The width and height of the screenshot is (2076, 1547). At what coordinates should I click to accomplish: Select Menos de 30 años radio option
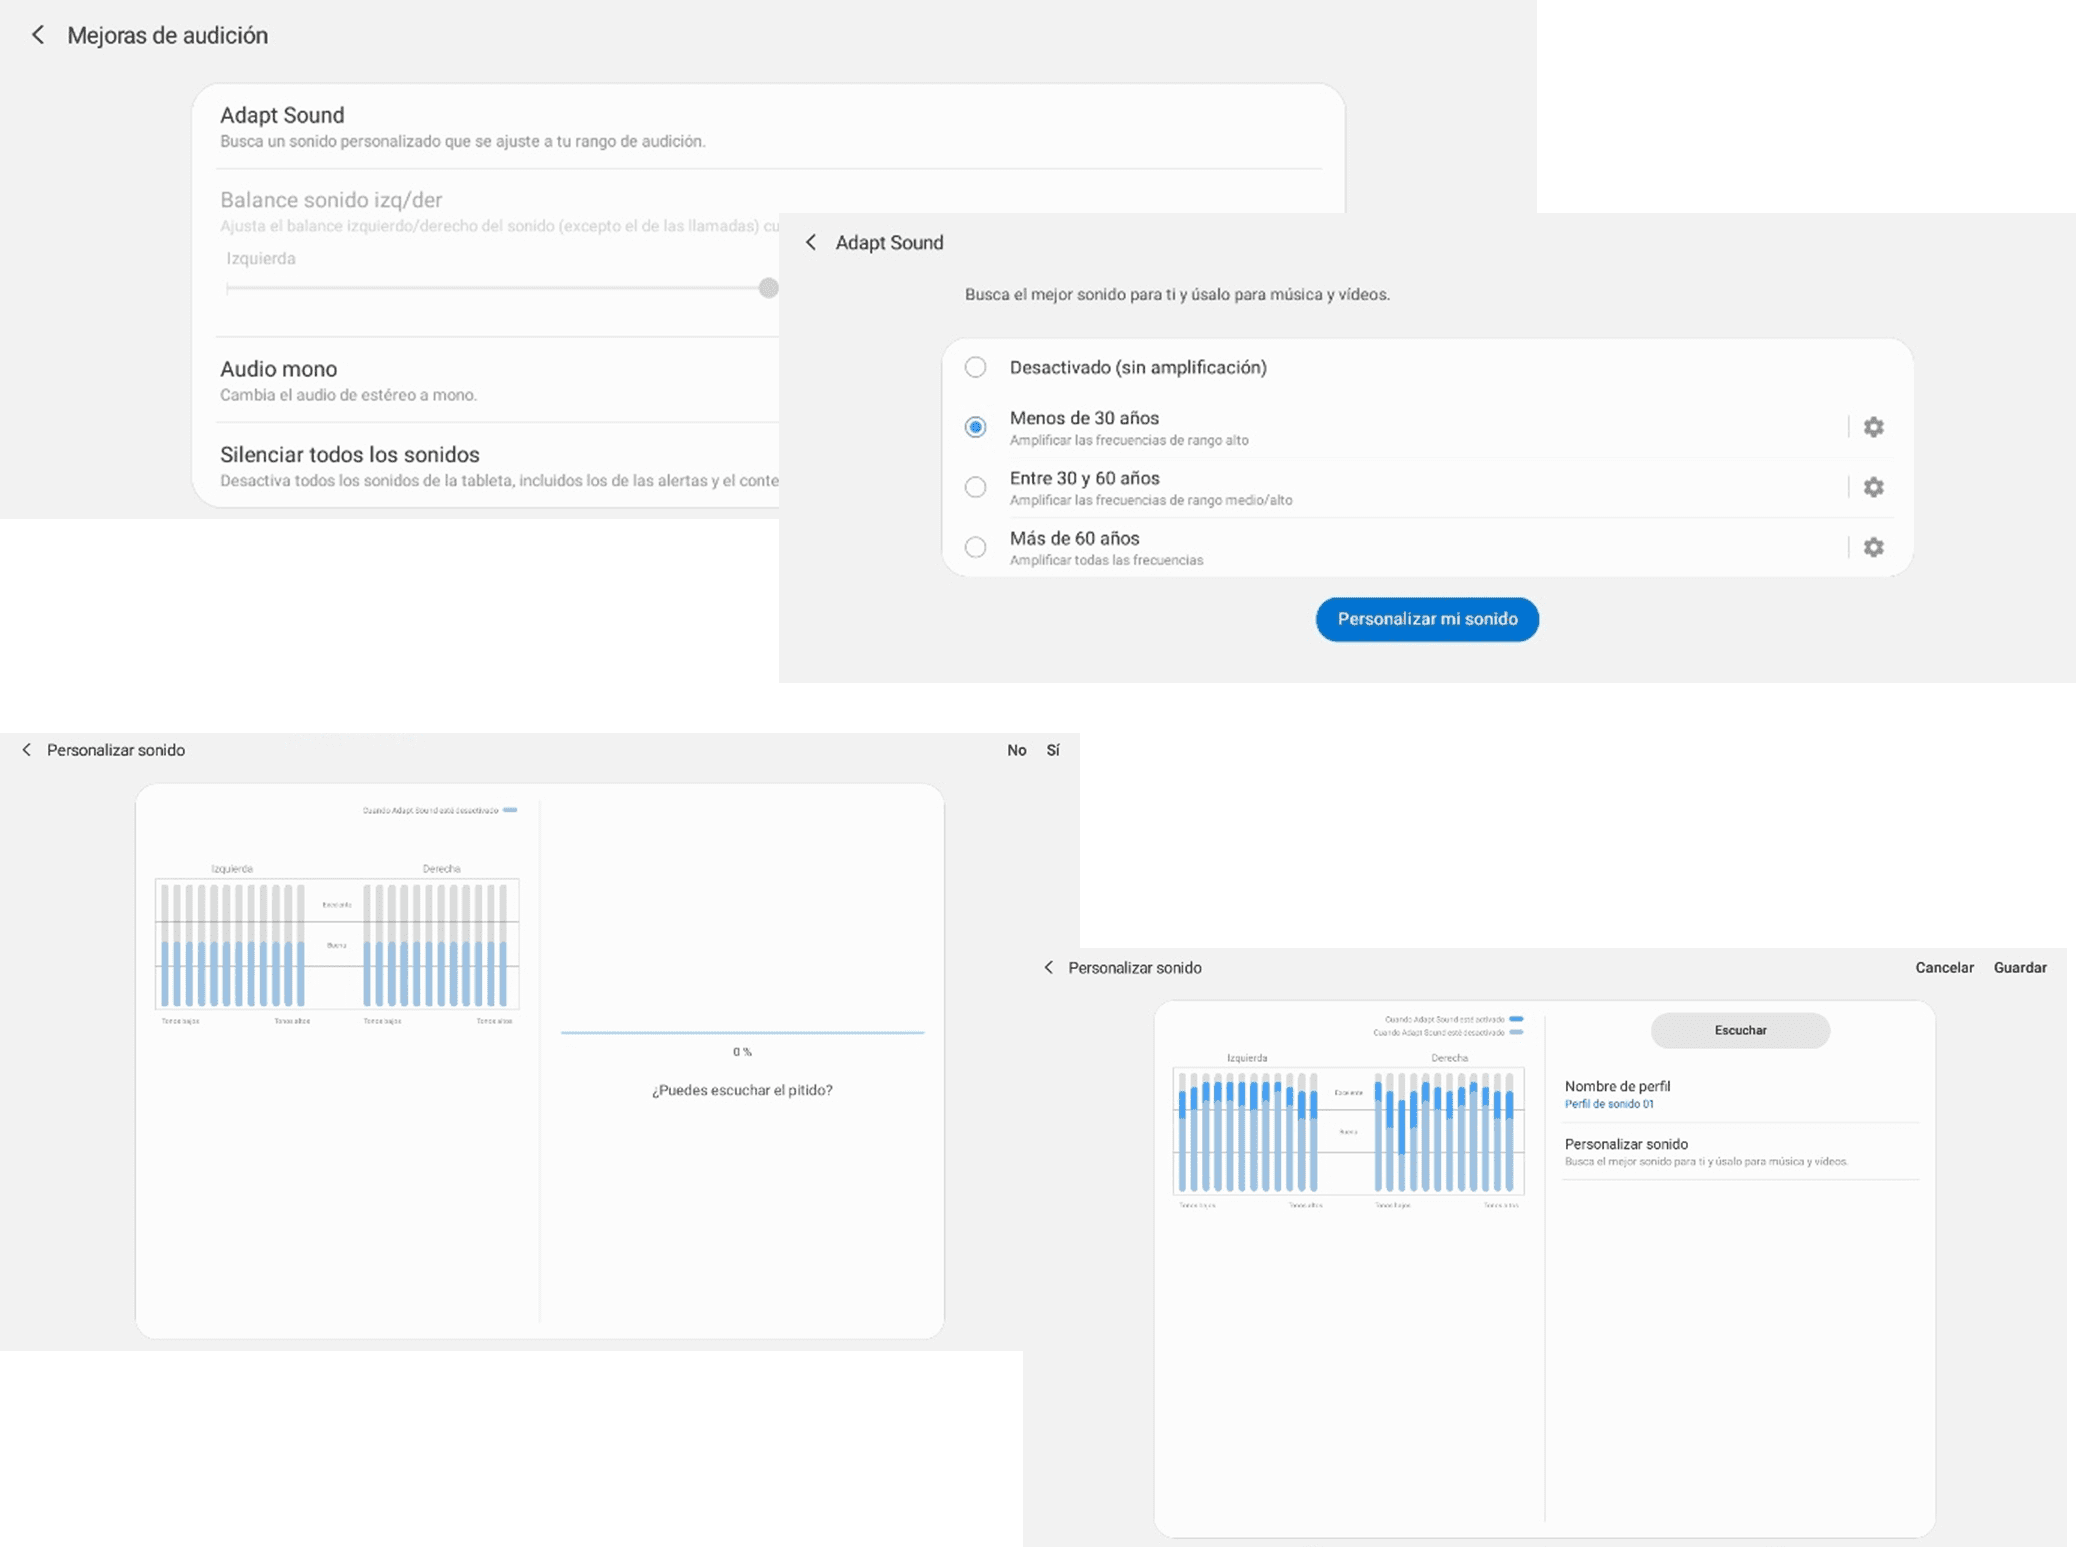click(x=975, y=427)
